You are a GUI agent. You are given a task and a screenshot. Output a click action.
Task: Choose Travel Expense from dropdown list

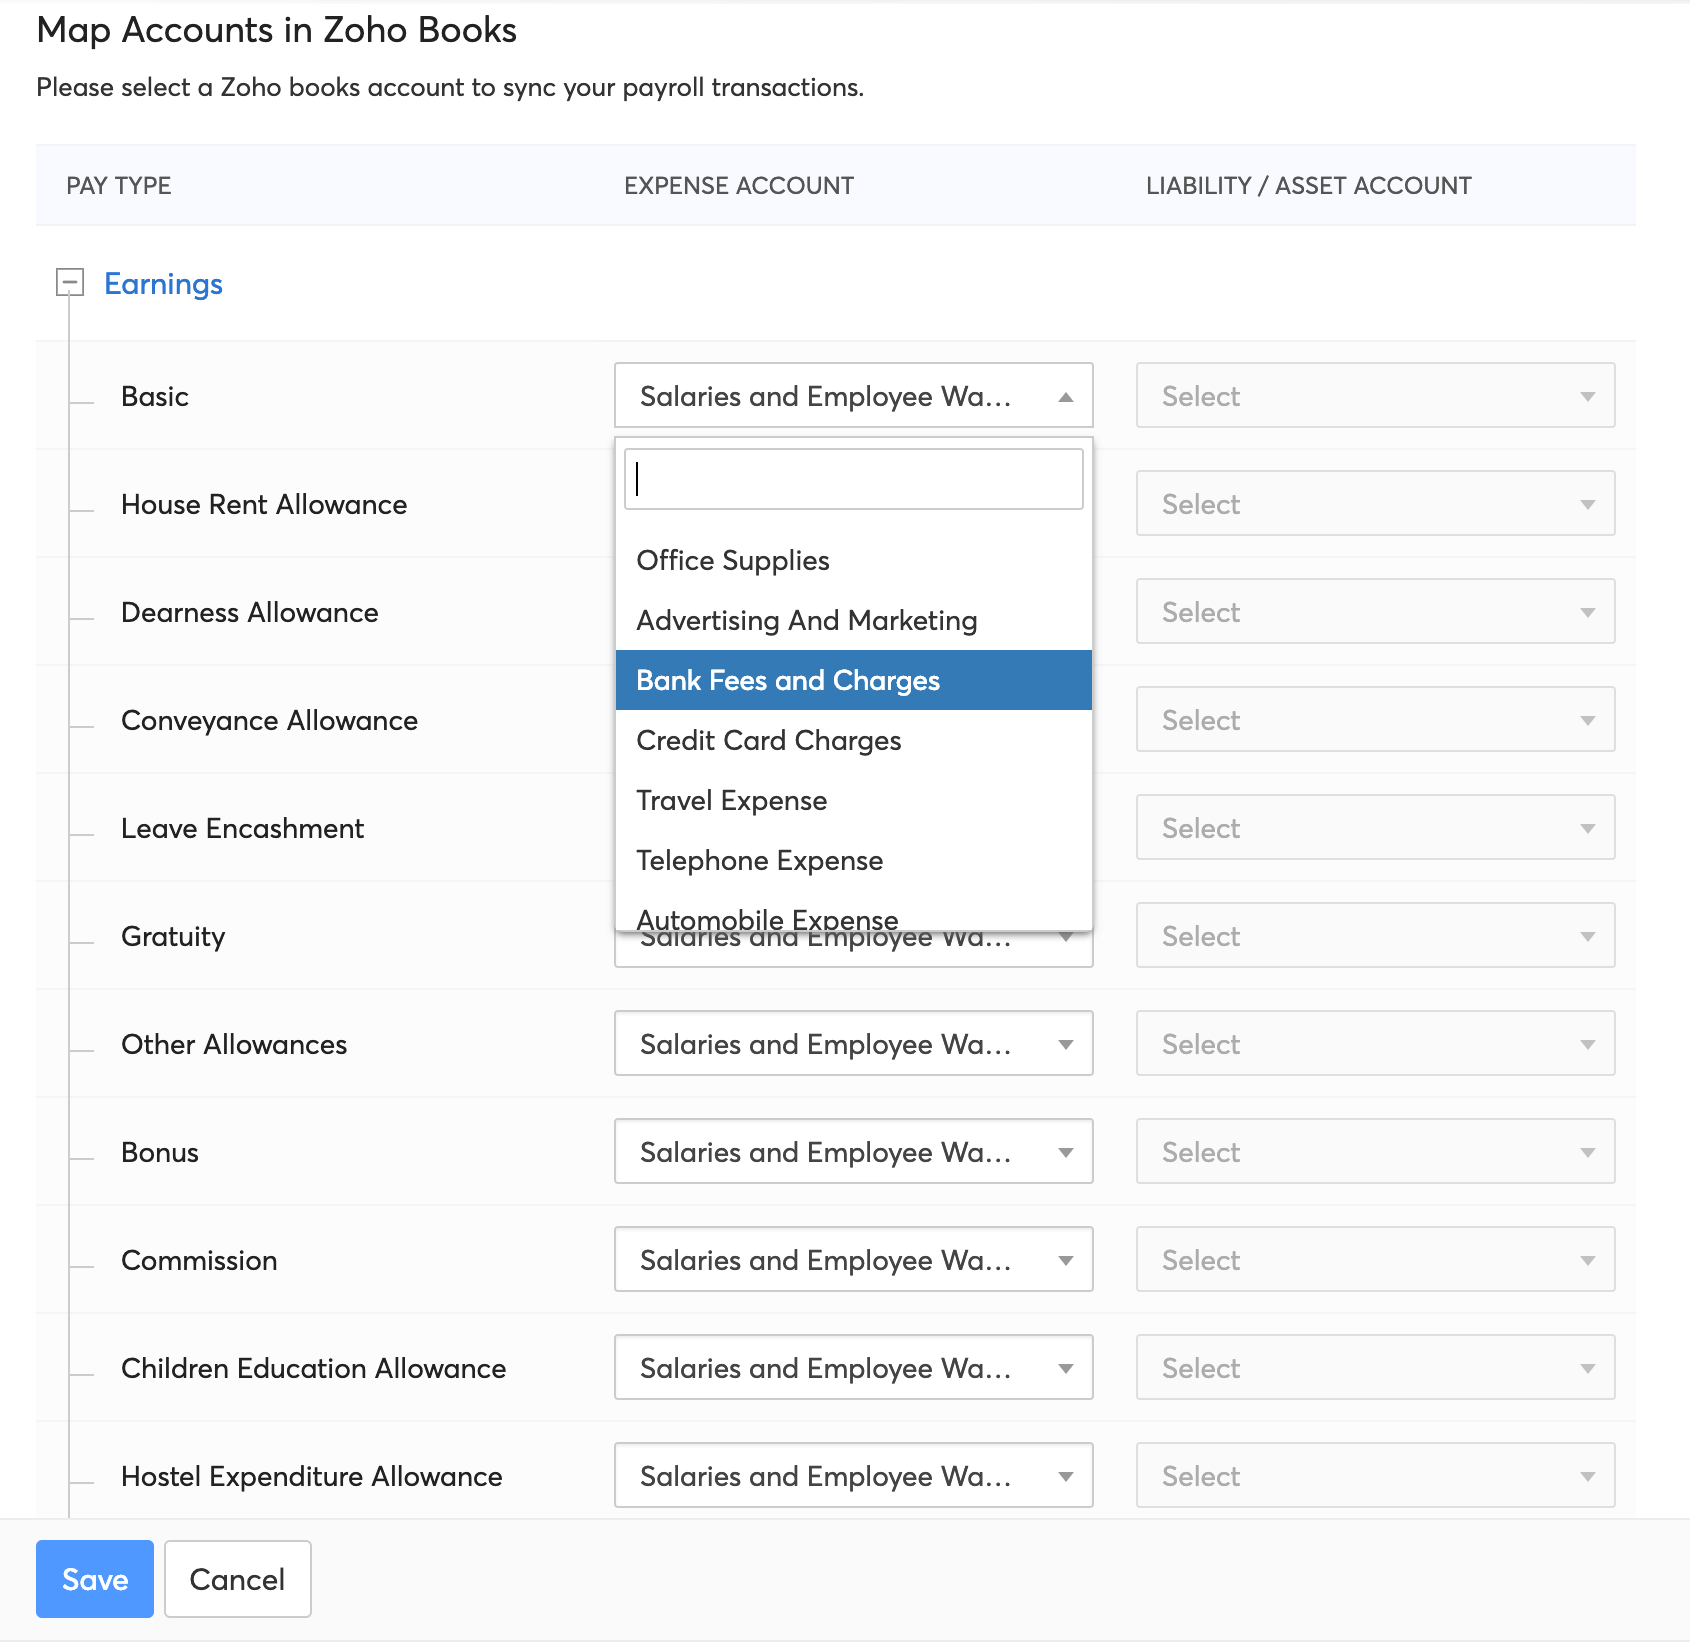click(x=731, y=801)
